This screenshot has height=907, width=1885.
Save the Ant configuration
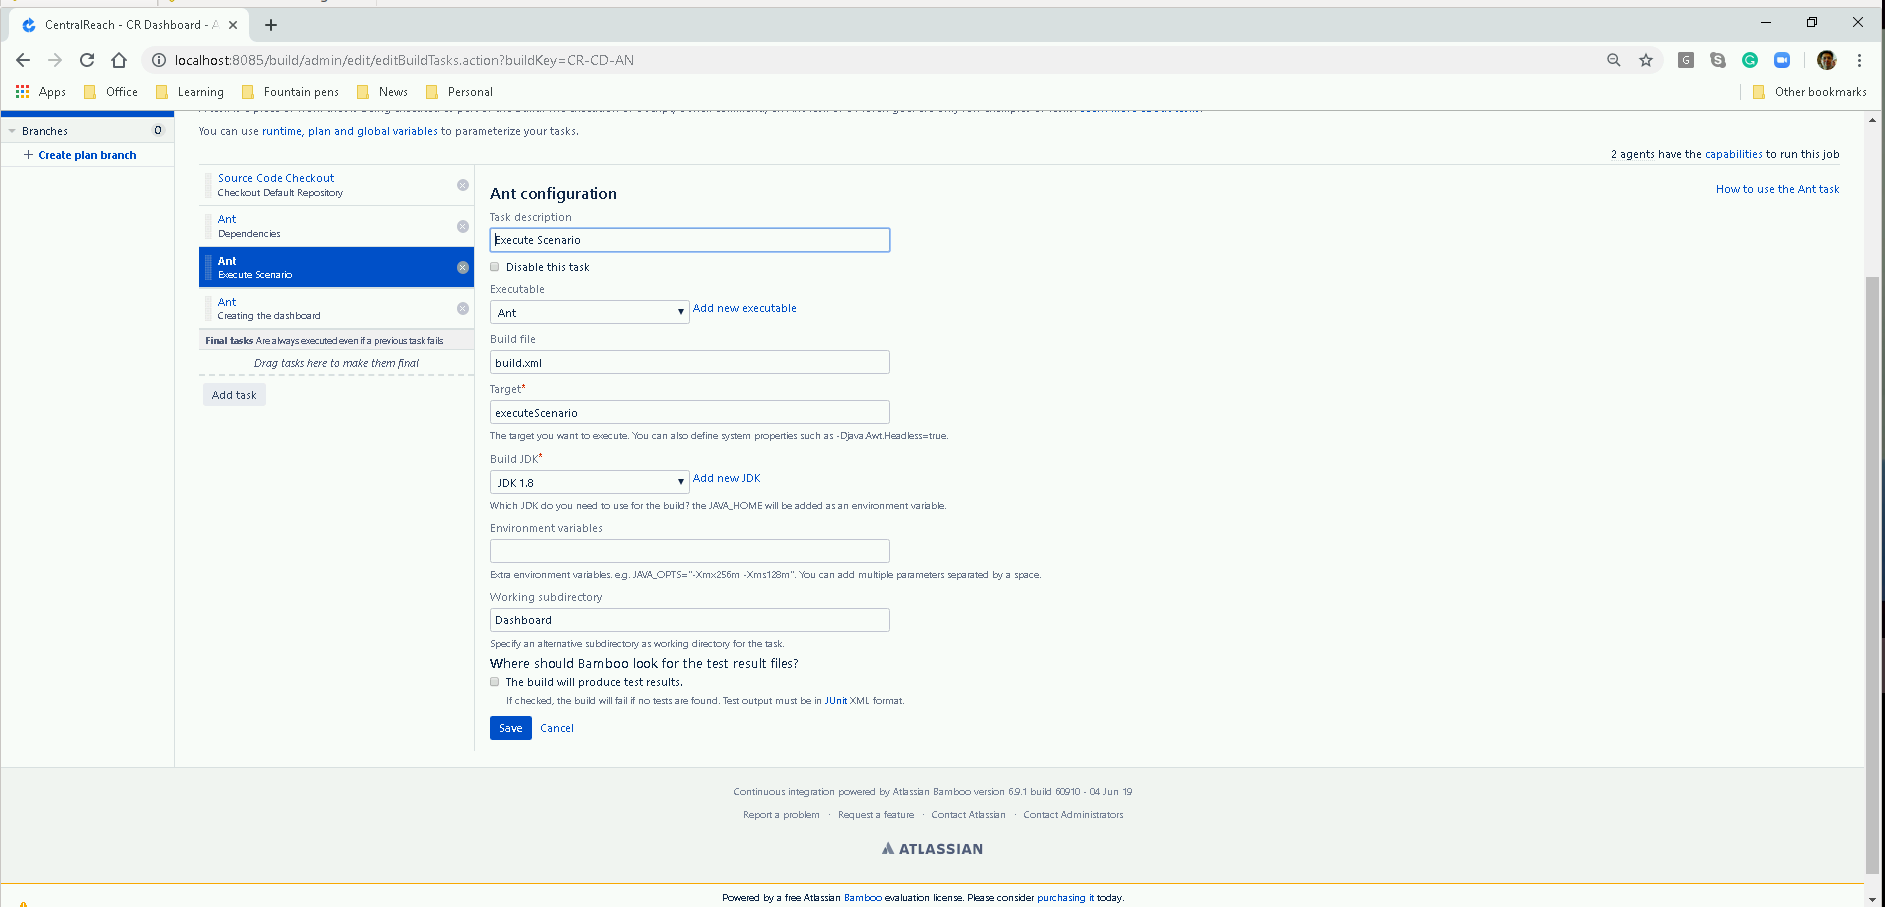[510, 728]
